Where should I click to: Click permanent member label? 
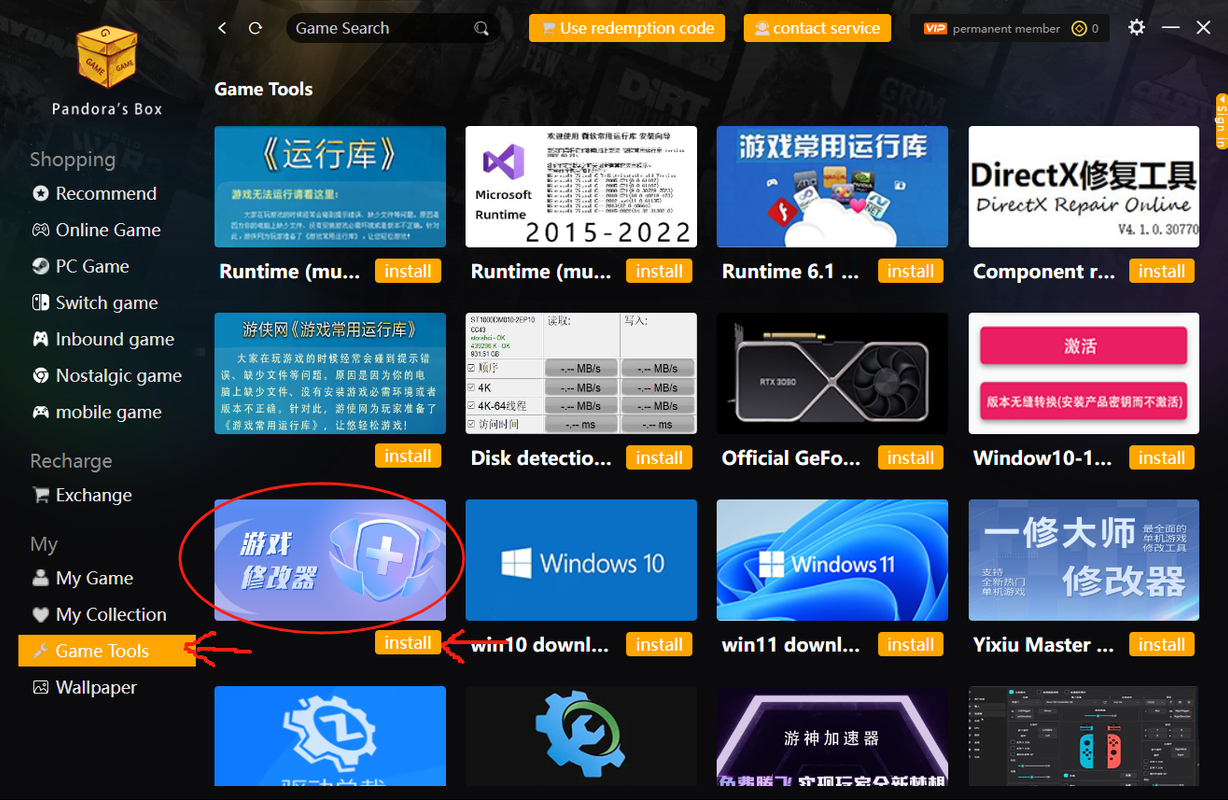1006,29
